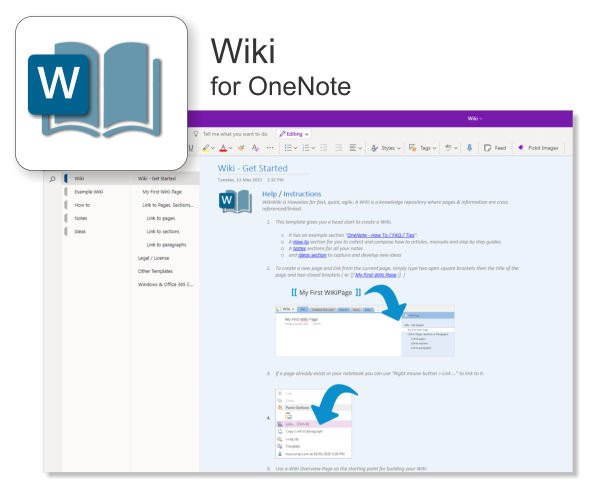This screenshot has width=600, height=490.
Task: Expand the alignment dropdown arrow
Action: pyautogui.click(x=360, y=148)
